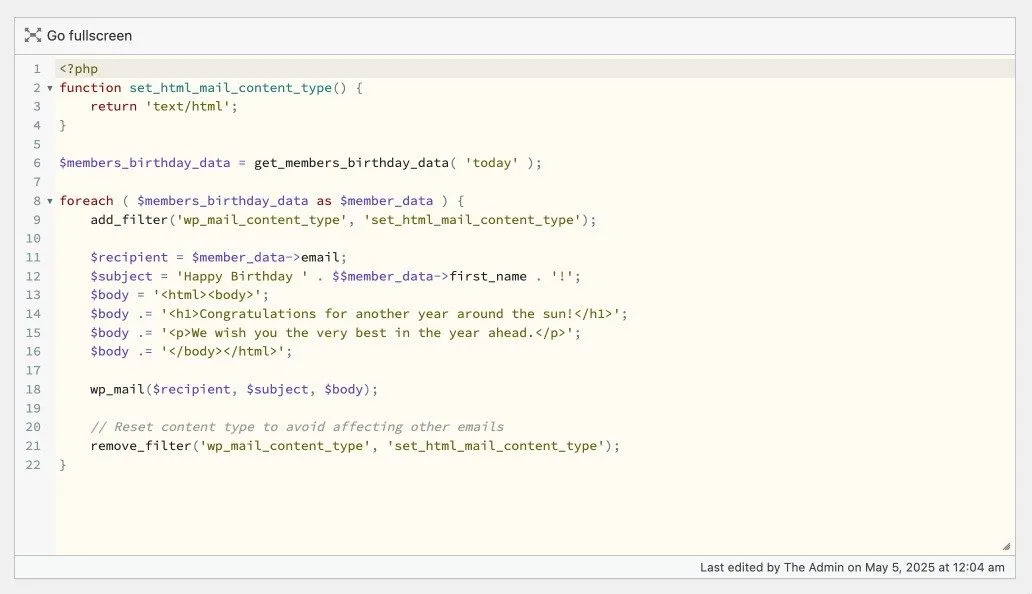
Task: Collapse the foreach fold arrow on line 8
Action: tap(50, 201)
